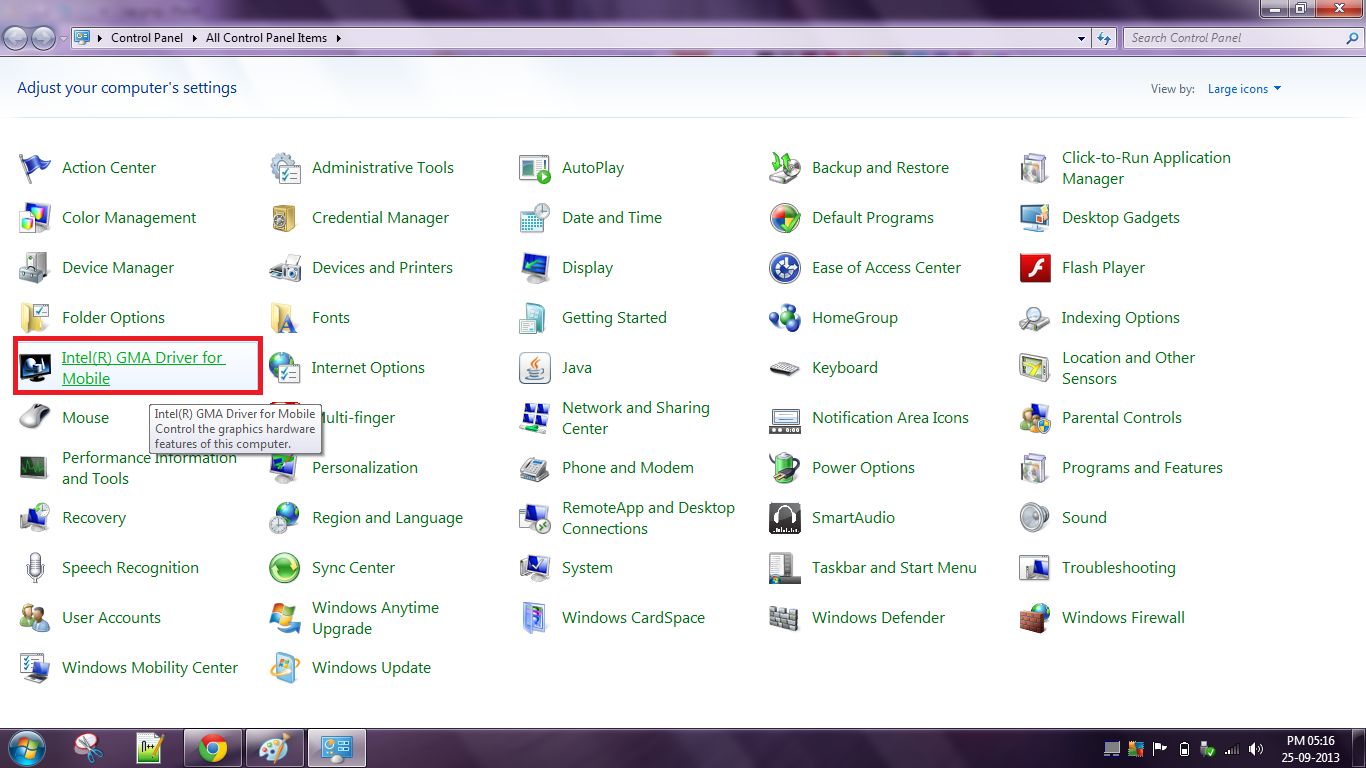Click the AutoPlay icon
Viewport: 1366px width, 768px height.
pyautogui.click(x=535, y=168)
